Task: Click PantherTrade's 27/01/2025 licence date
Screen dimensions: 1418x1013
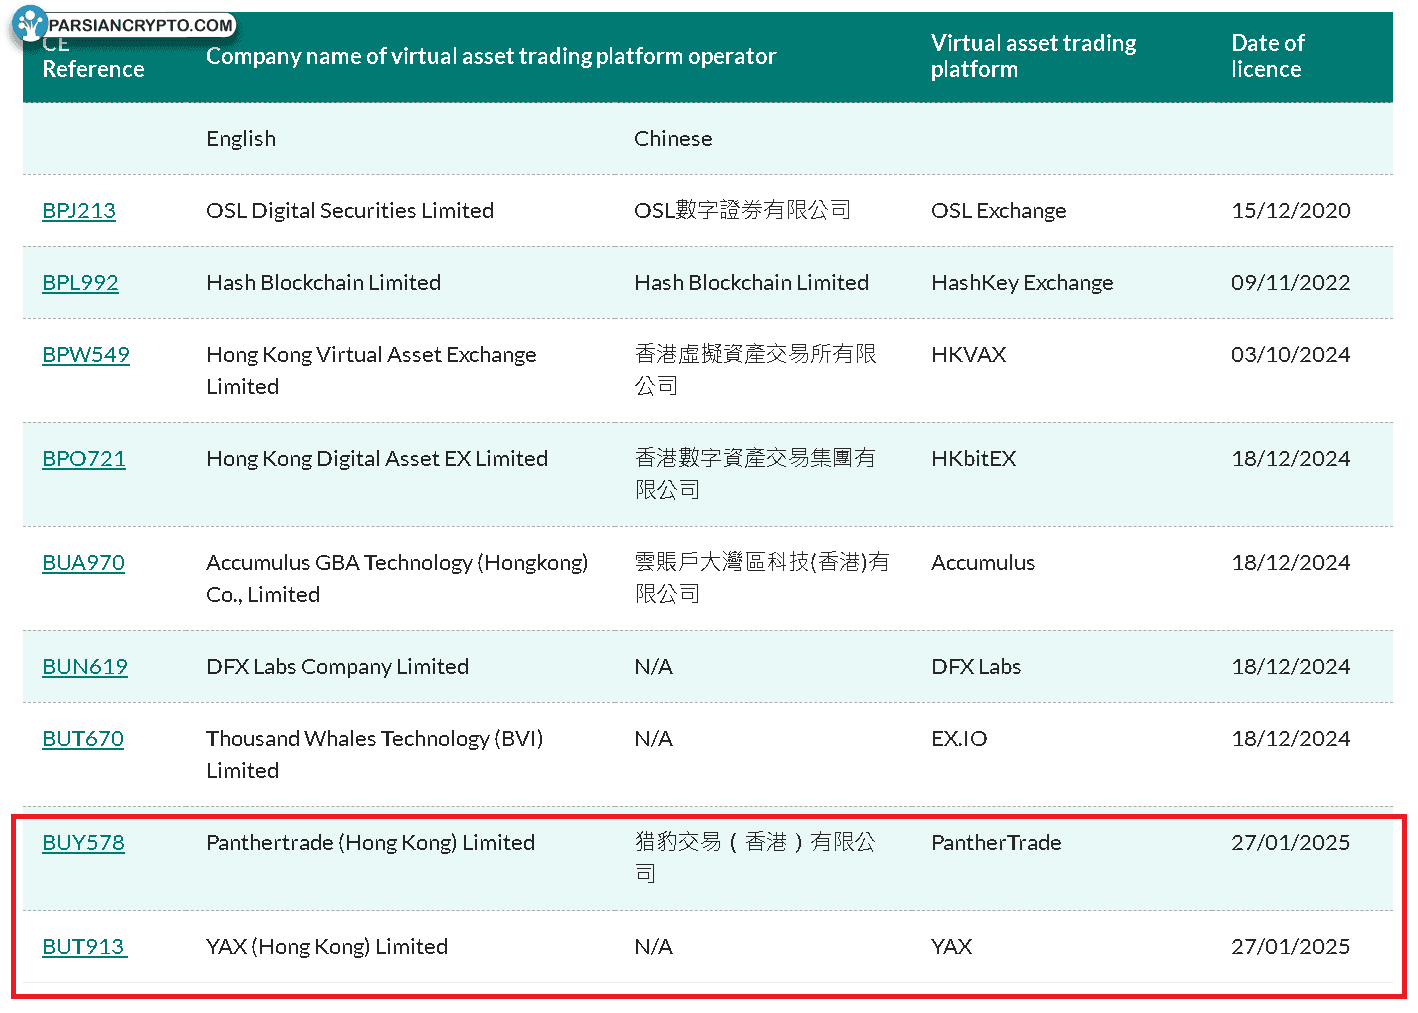Action: (1290, 843)
